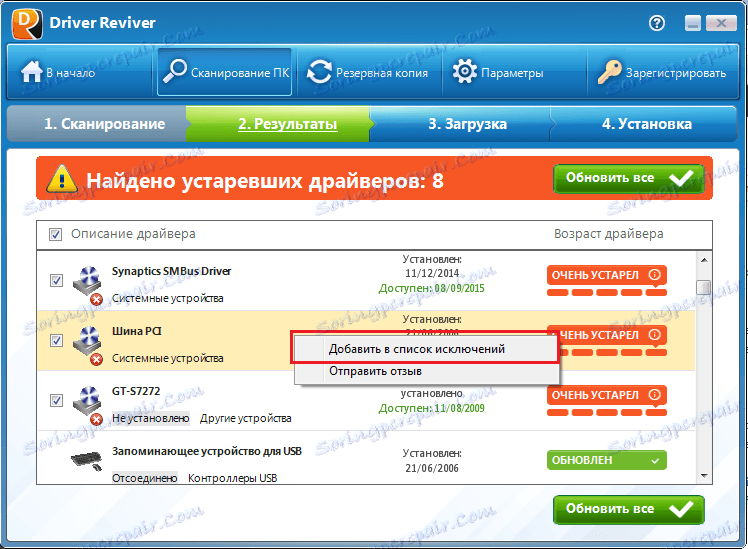Click «Контроллеры USB» category text
Image resolution: width=748 pixels, height=549 pixels.
[x=232, y=478]
